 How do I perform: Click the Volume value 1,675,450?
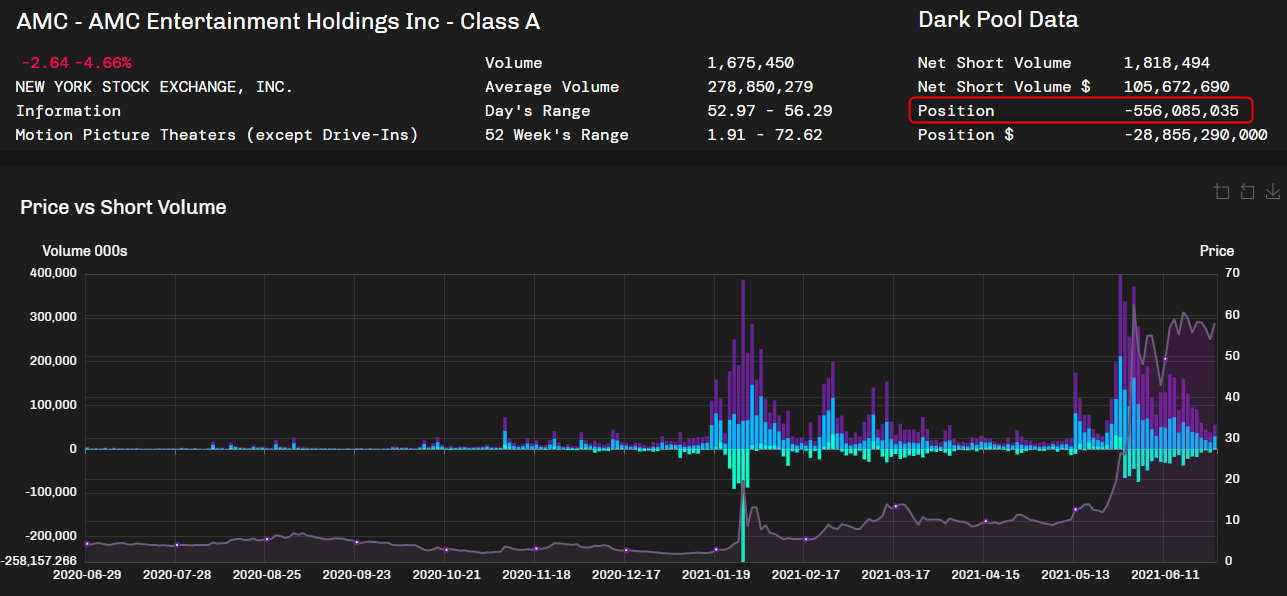pyautogui.click(x=750, y=63)
